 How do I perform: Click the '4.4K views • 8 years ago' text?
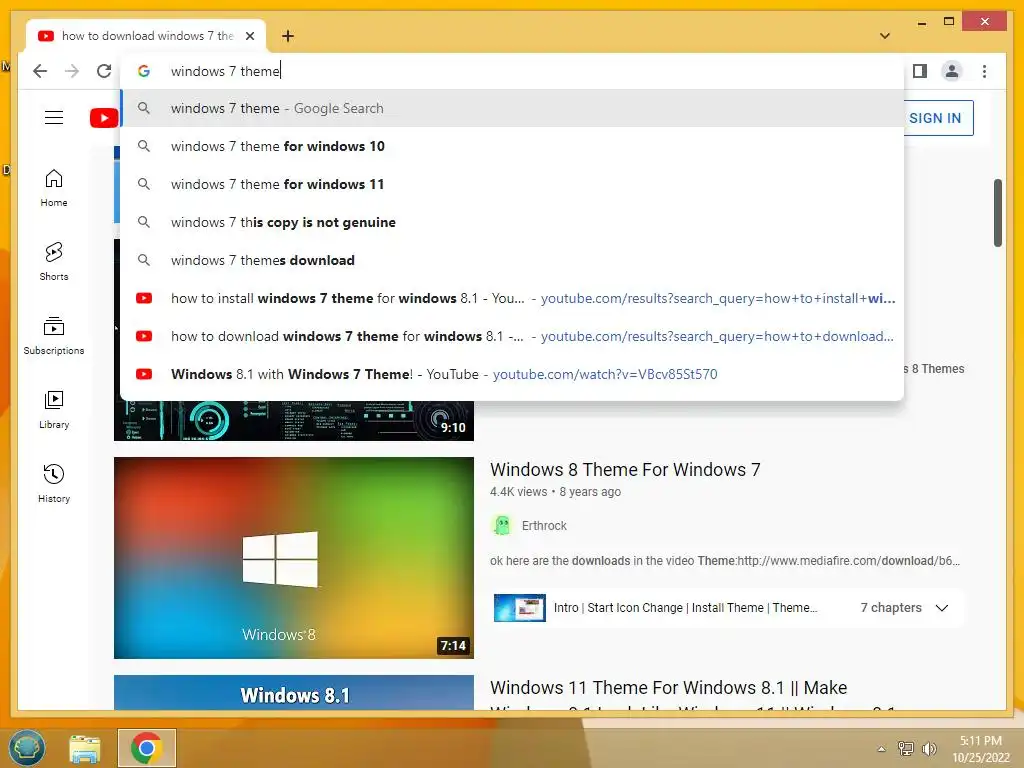[555, 492]
